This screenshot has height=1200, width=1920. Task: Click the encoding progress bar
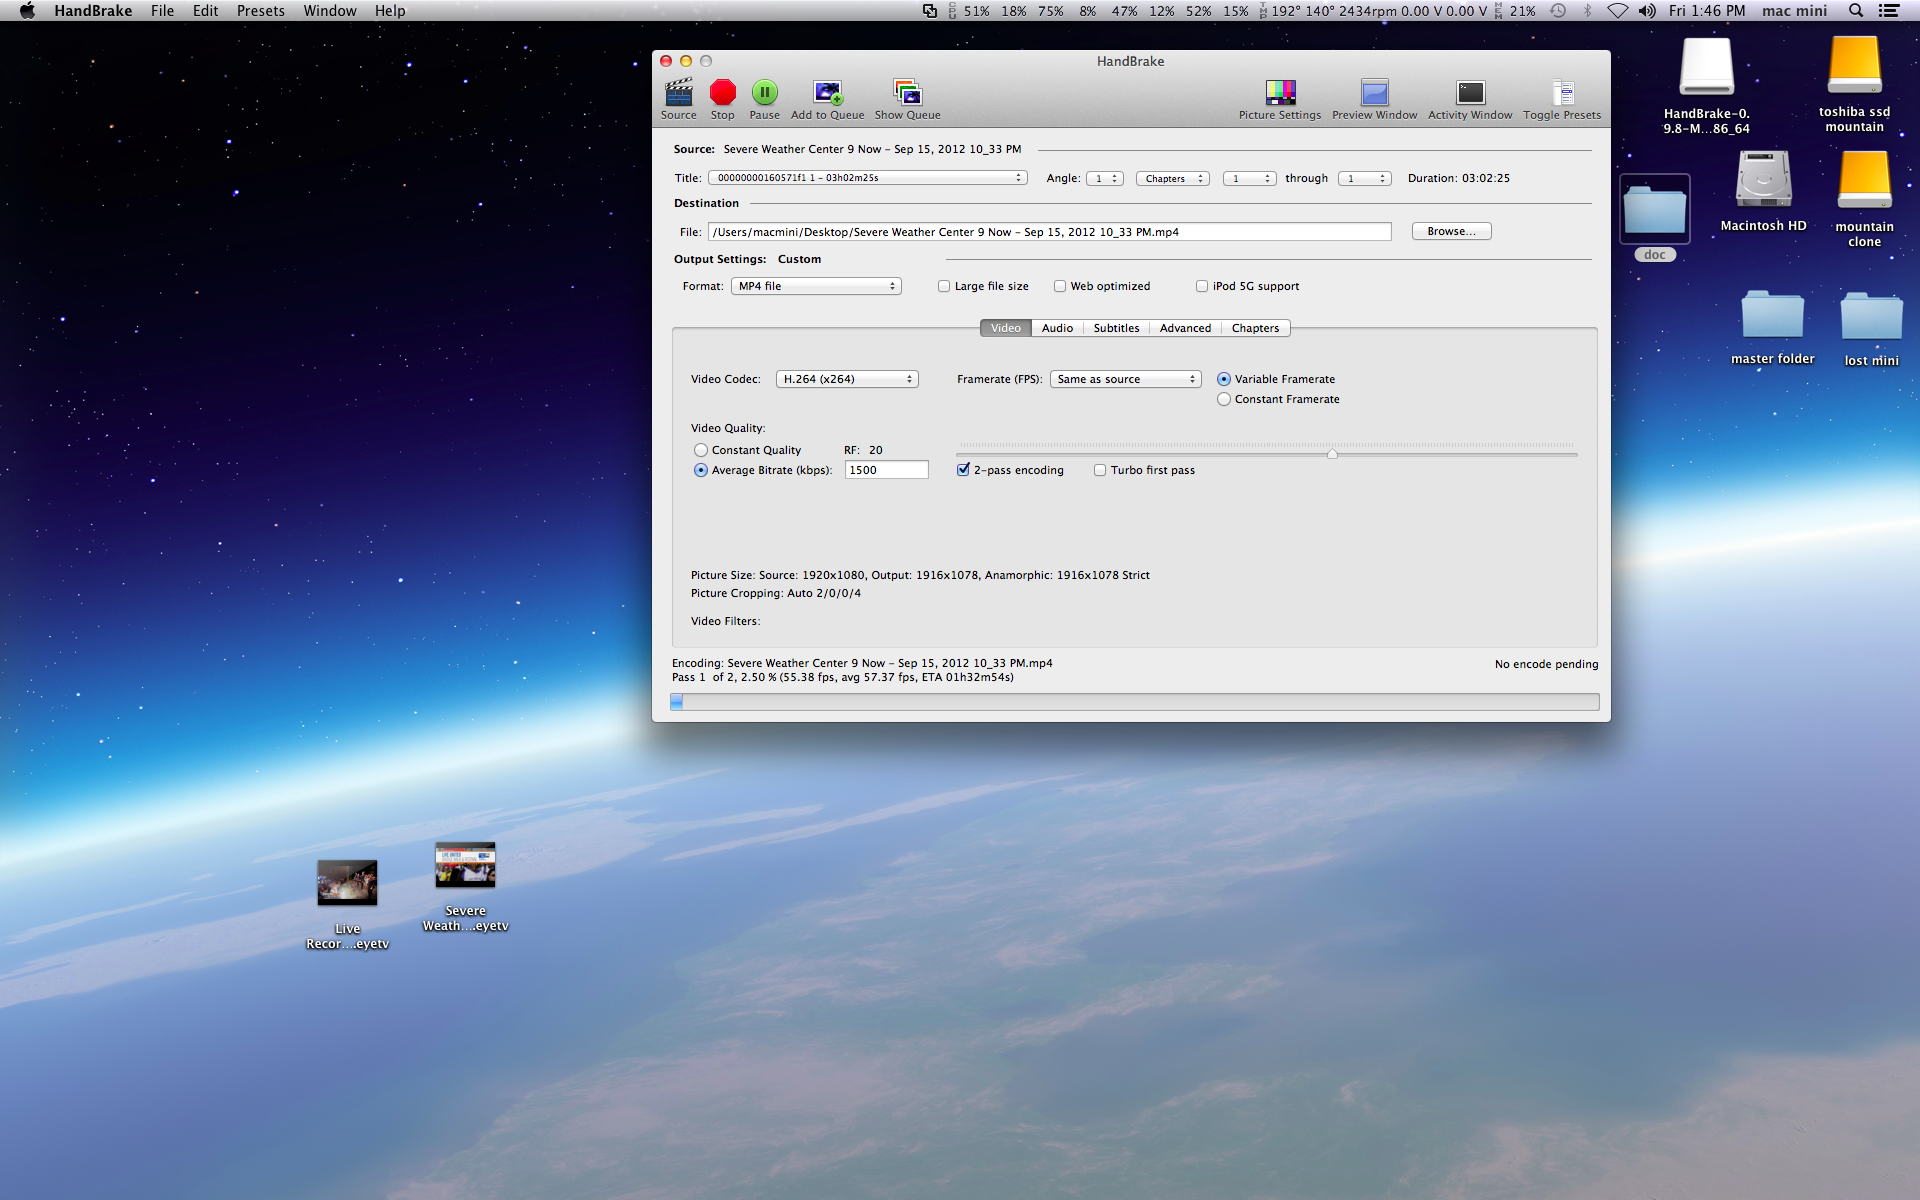pos(1134,702)
